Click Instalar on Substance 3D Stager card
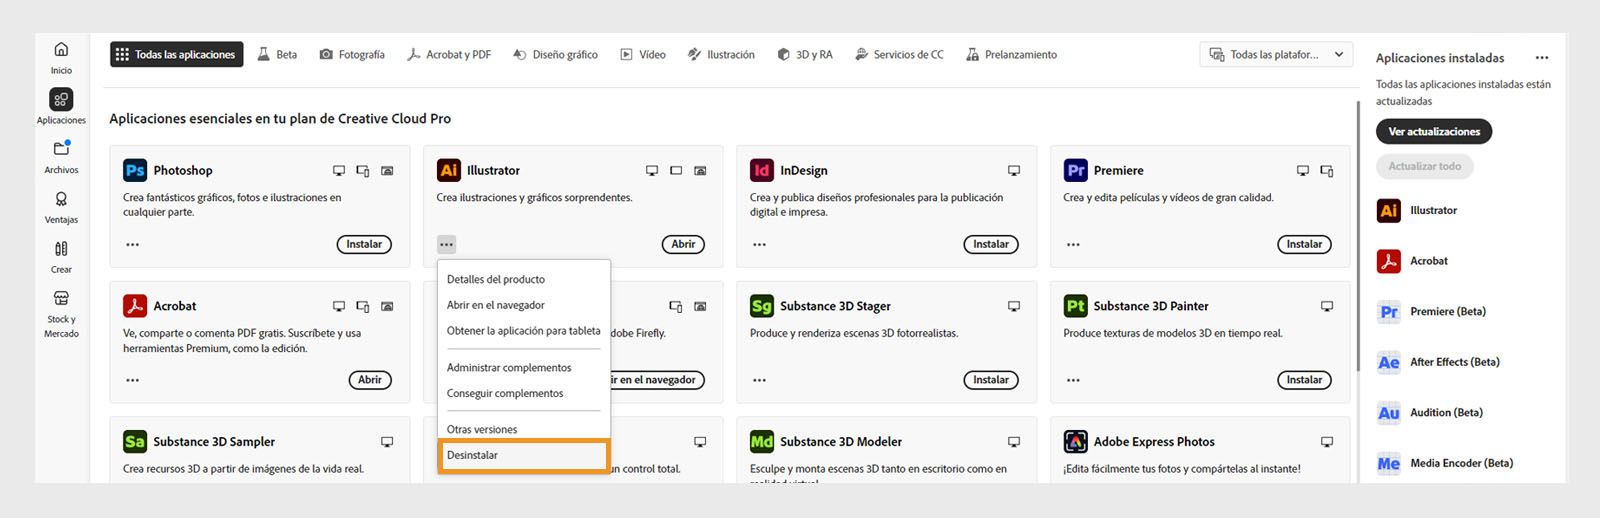The width and height of the screenshot is (1600, 518). tap(991, 380)
